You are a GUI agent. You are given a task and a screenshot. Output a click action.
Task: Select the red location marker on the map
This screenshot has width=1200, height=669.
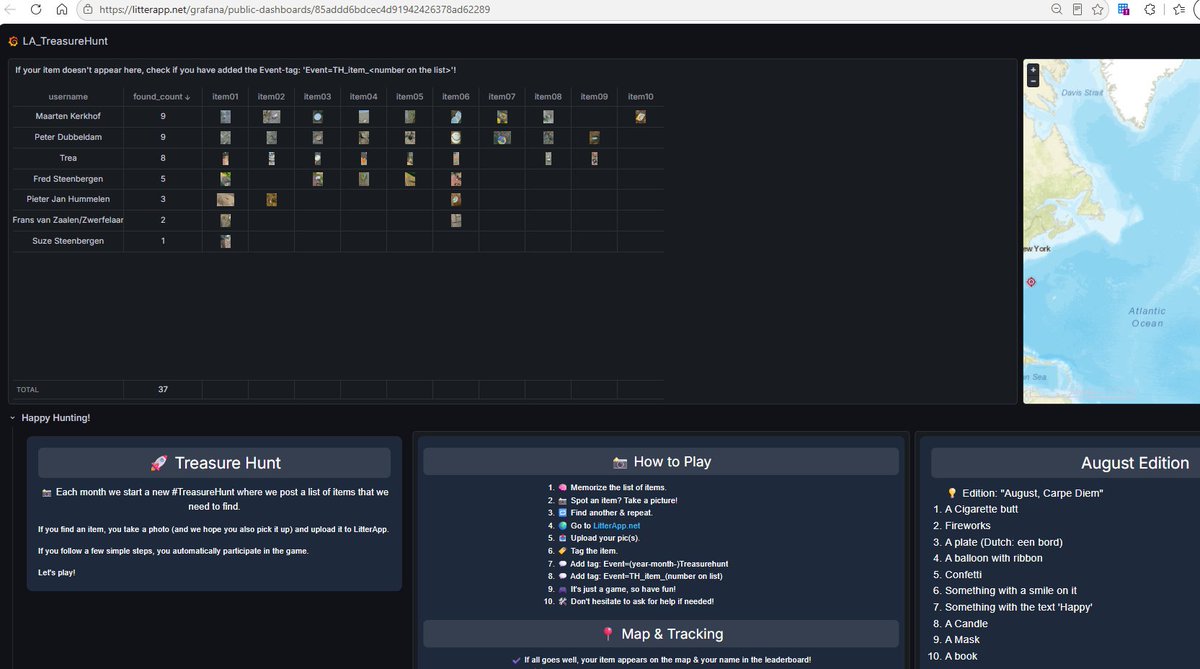pos(1031,282)
